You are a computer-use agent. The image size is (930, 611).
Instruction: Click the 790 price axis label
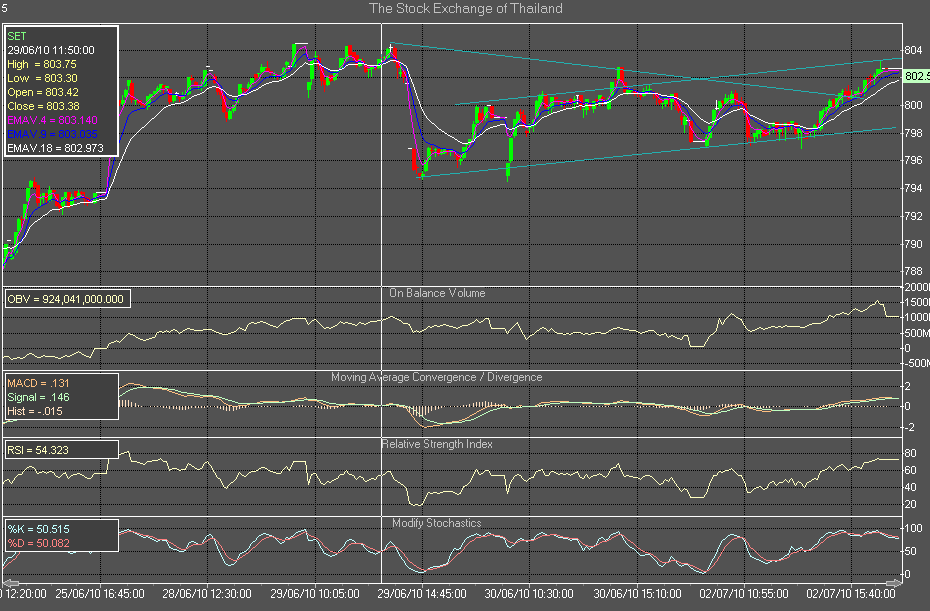(913, 244)
